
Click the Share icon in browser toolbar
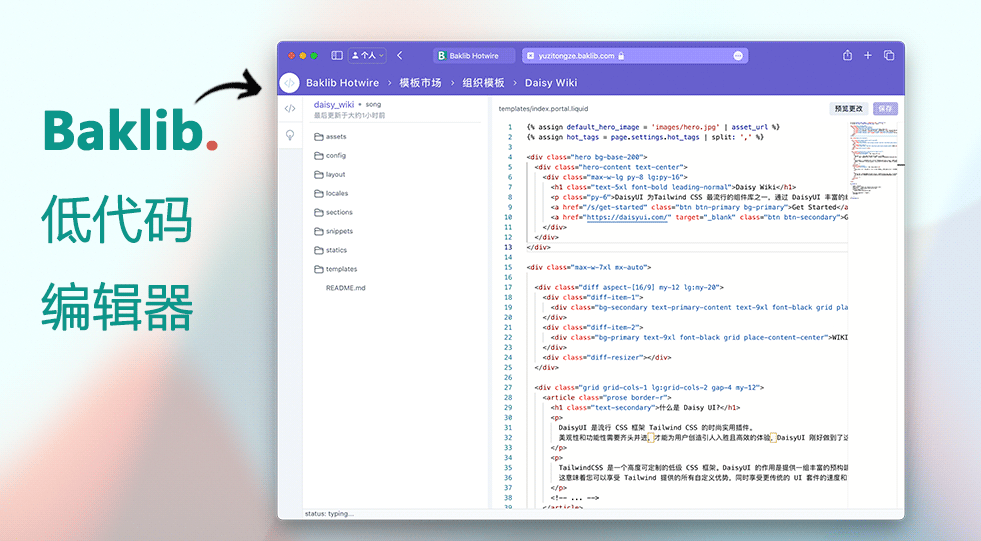[847, 56]
